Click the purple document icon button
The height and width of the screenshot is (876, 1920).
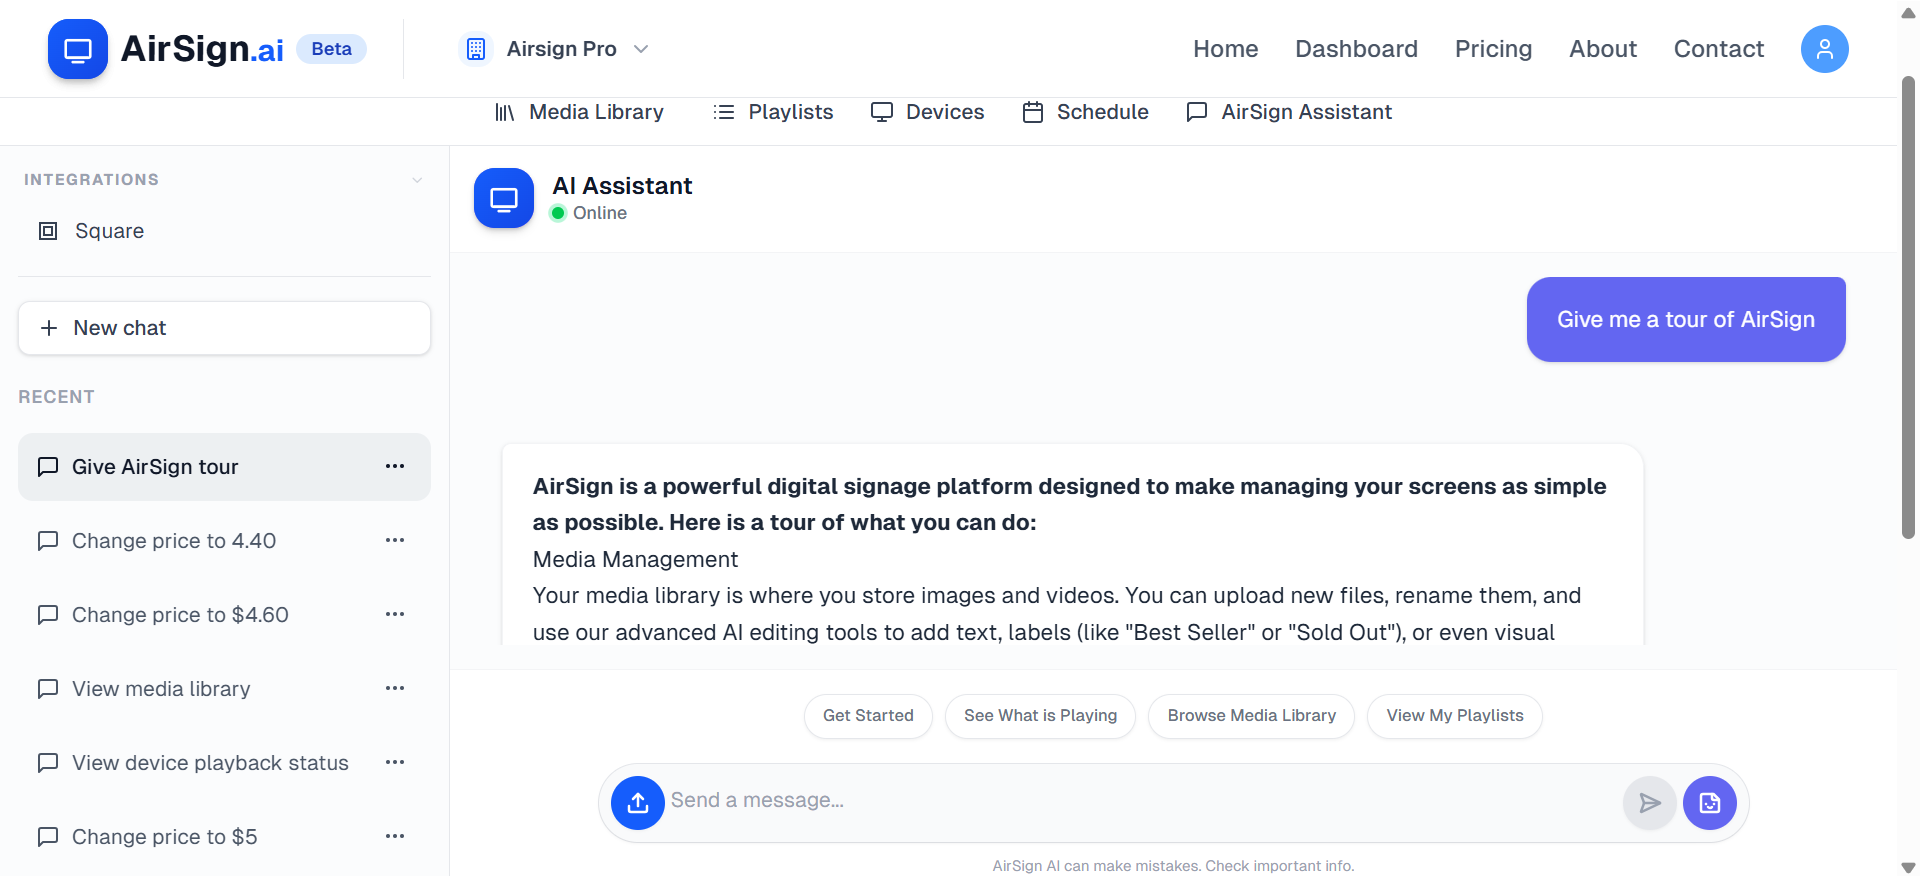pos(1710,803)
